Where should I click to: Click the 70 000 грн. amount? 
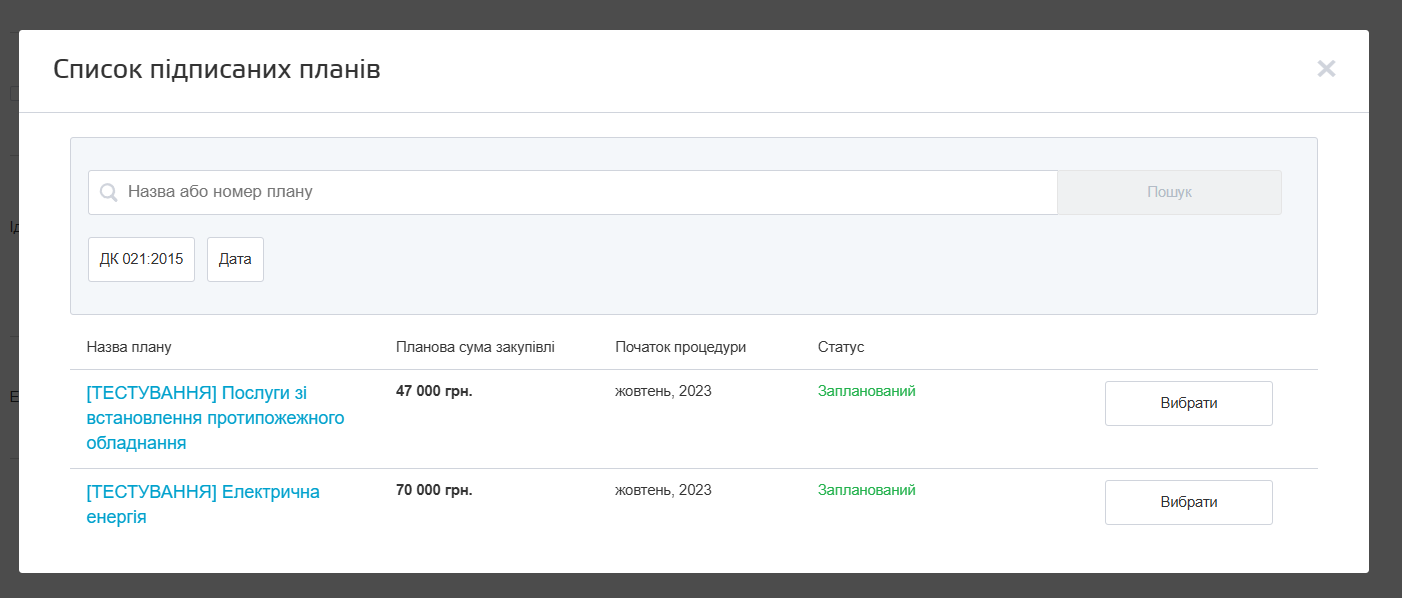(x=434, y=490)
